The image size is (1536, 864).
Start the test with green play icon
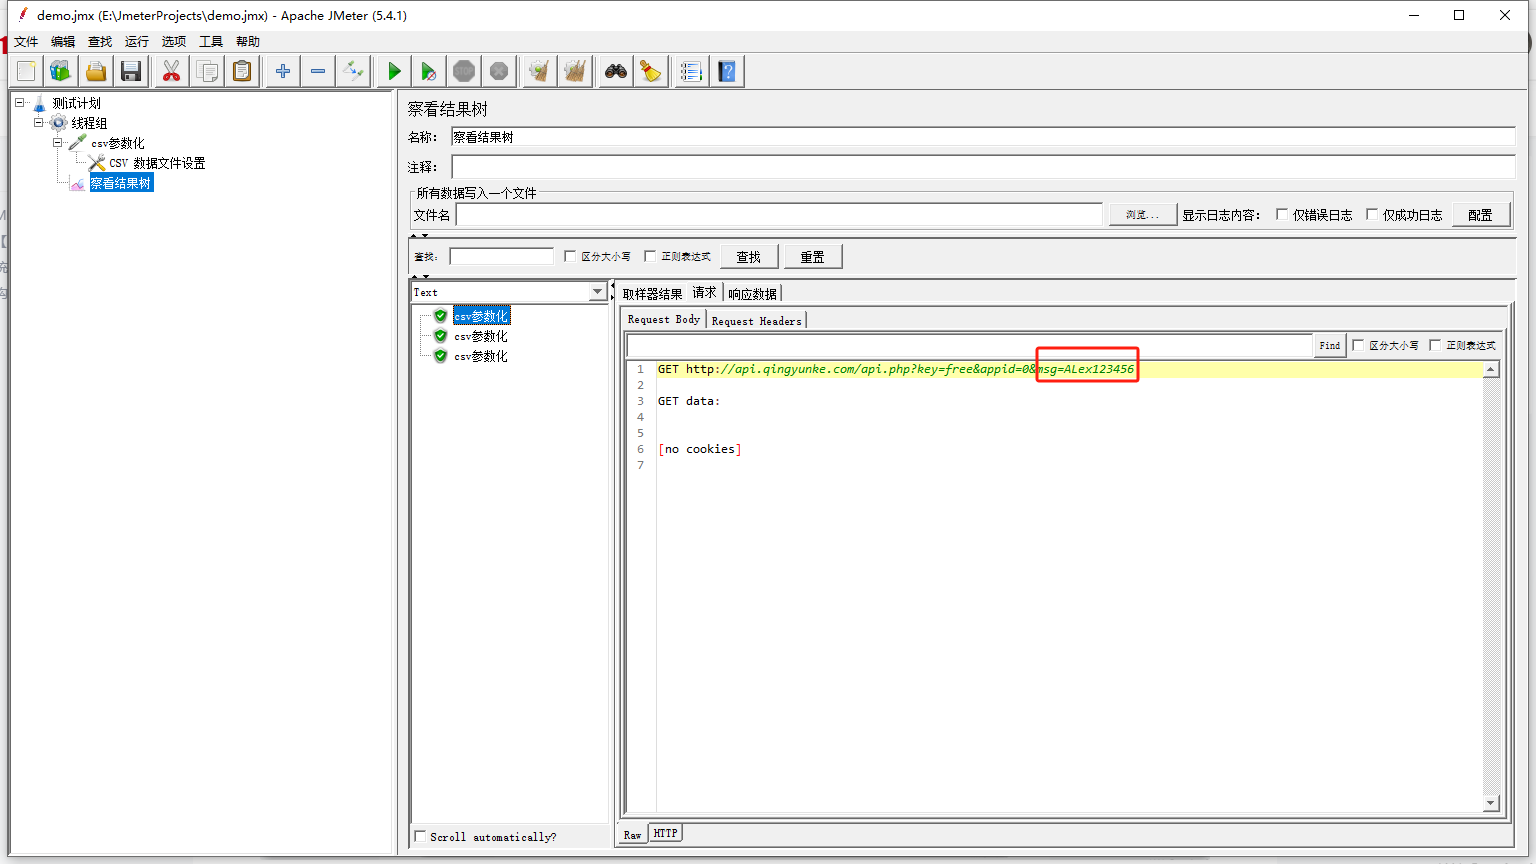[394, 71]
